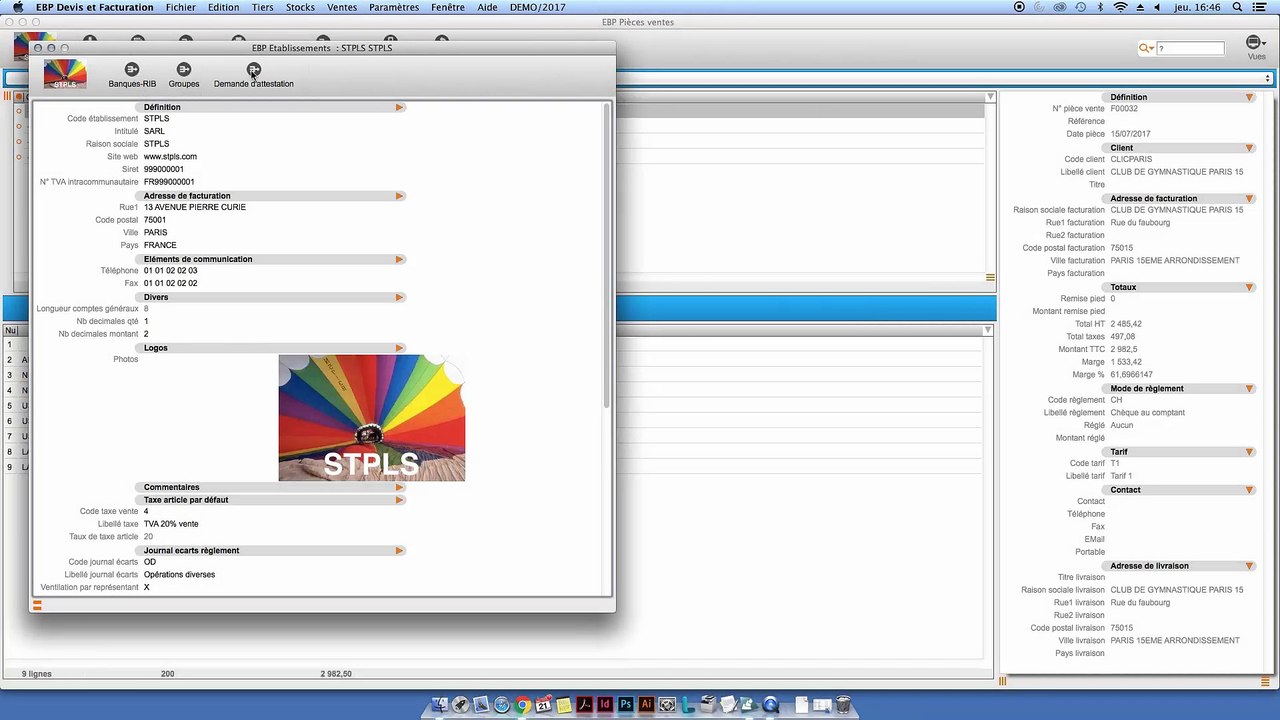Collapse the Journal ecarts règlement section

[399, 550]
